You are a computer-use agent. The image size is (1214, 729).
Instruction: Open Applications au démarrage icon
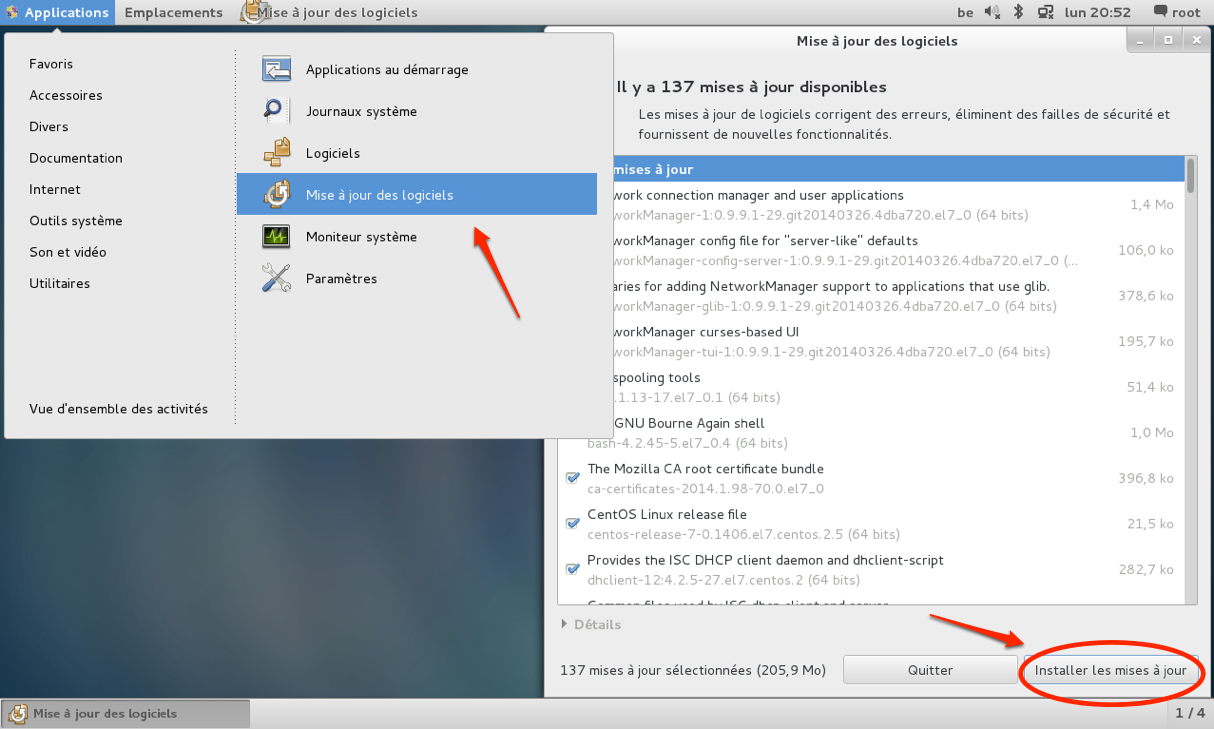coord(276,69)
